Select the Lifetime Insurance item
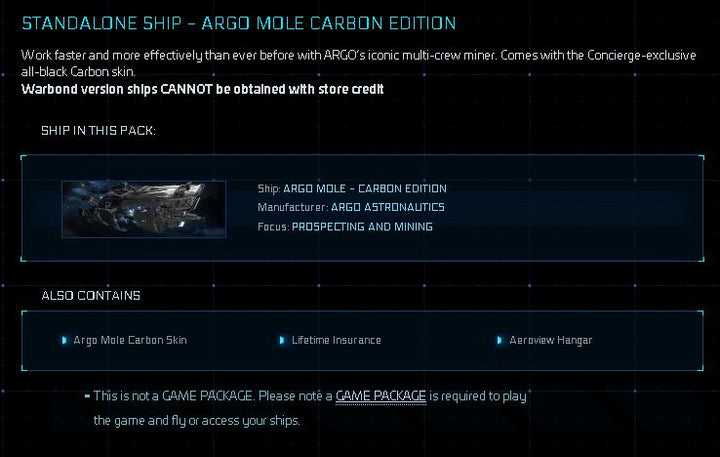 click(336, 340)
